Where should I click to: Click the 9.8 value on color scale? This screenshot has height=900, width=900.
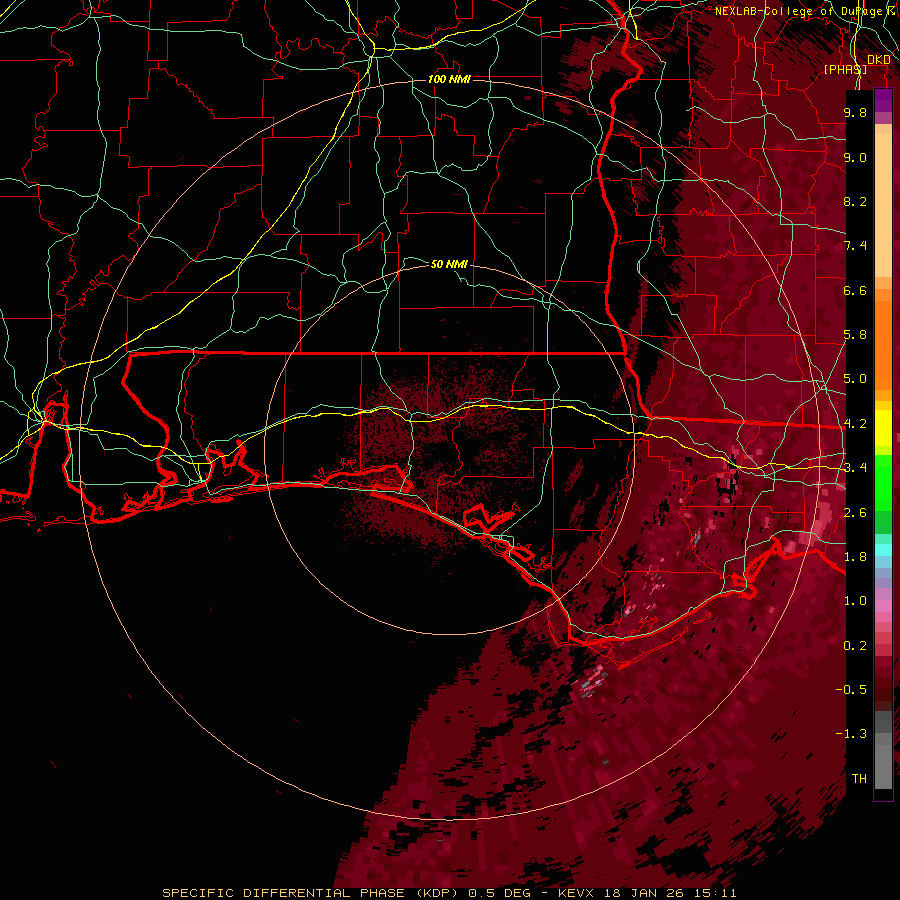(x=855, y=112)
